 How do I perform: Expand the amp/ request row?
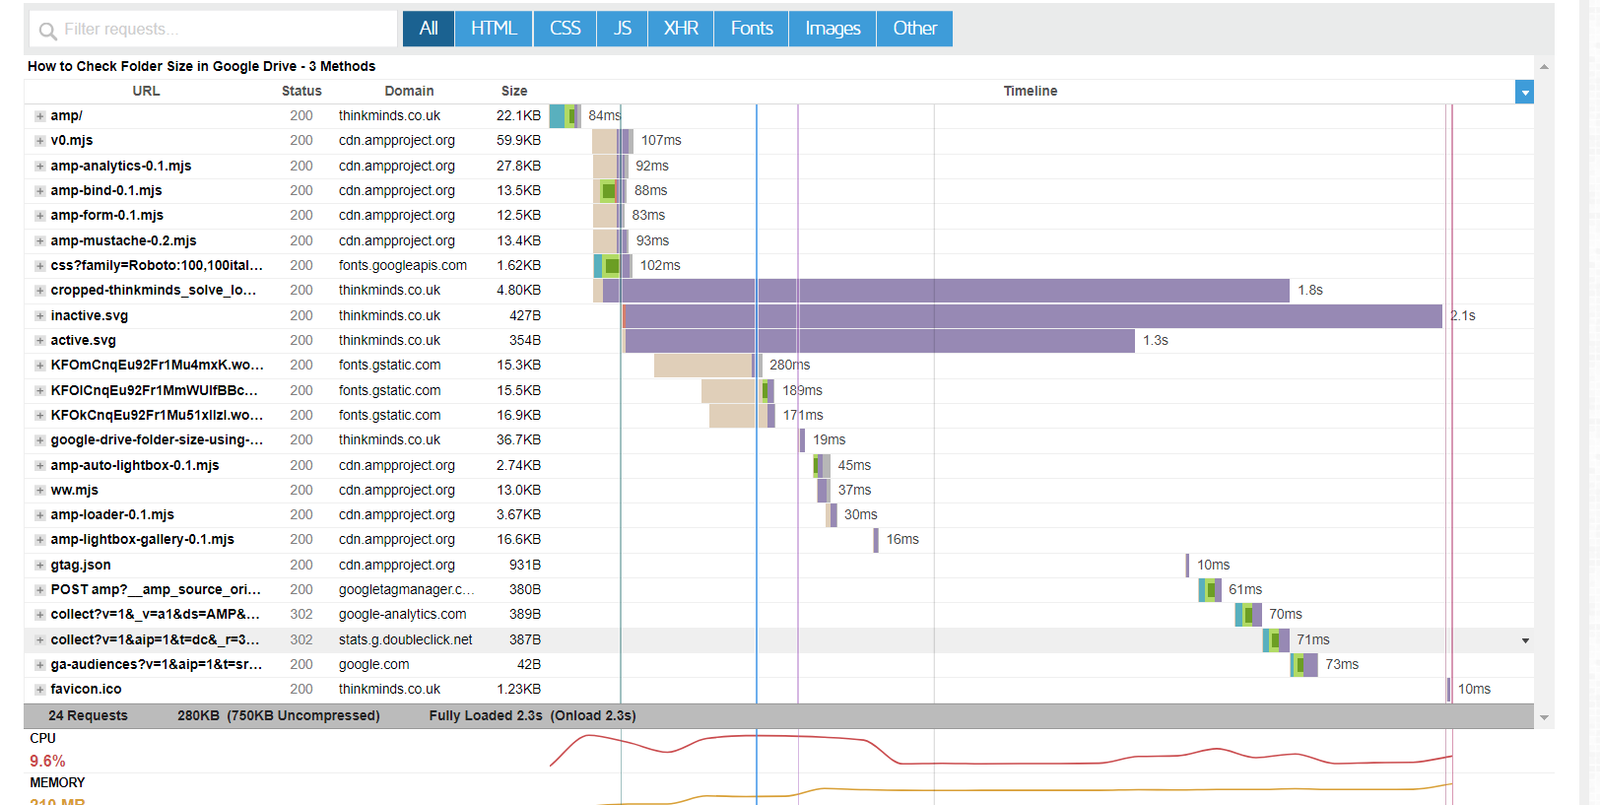coord(40,116)
